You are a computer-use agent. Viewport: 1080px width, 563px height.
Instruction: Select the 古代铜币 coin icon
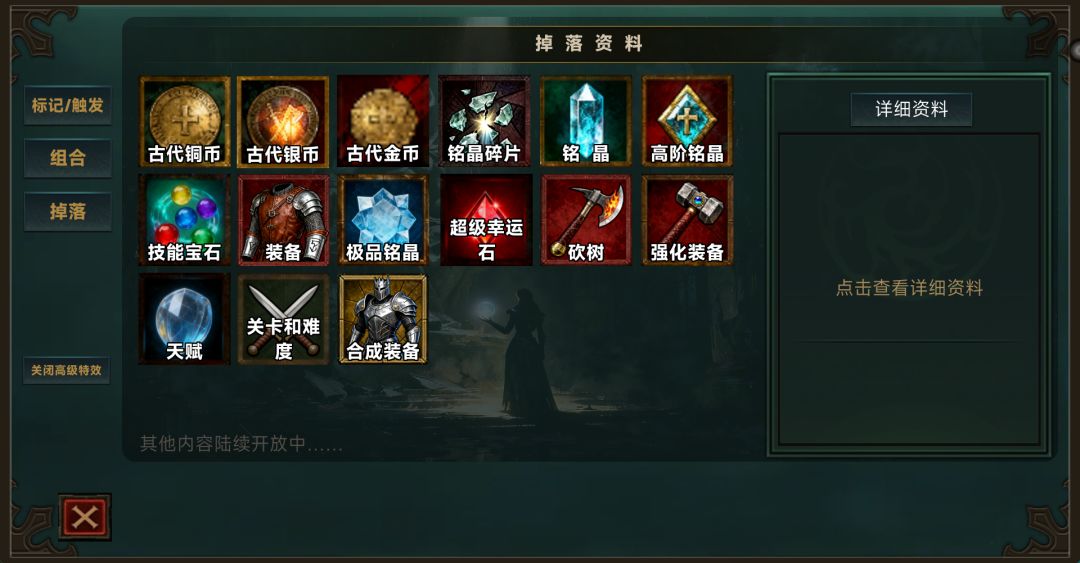pos(185,121)
